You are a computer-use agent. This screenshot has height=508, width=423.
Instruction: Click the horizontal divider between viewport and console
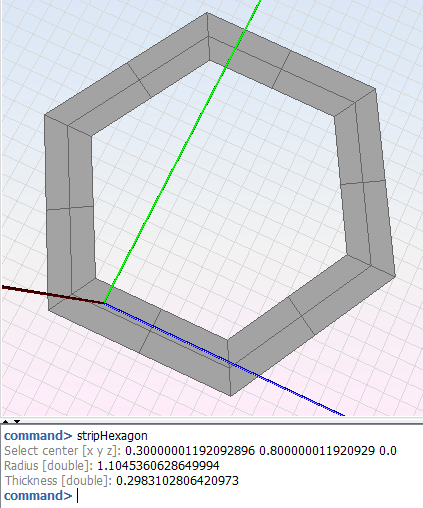click(x=211, y=418)
